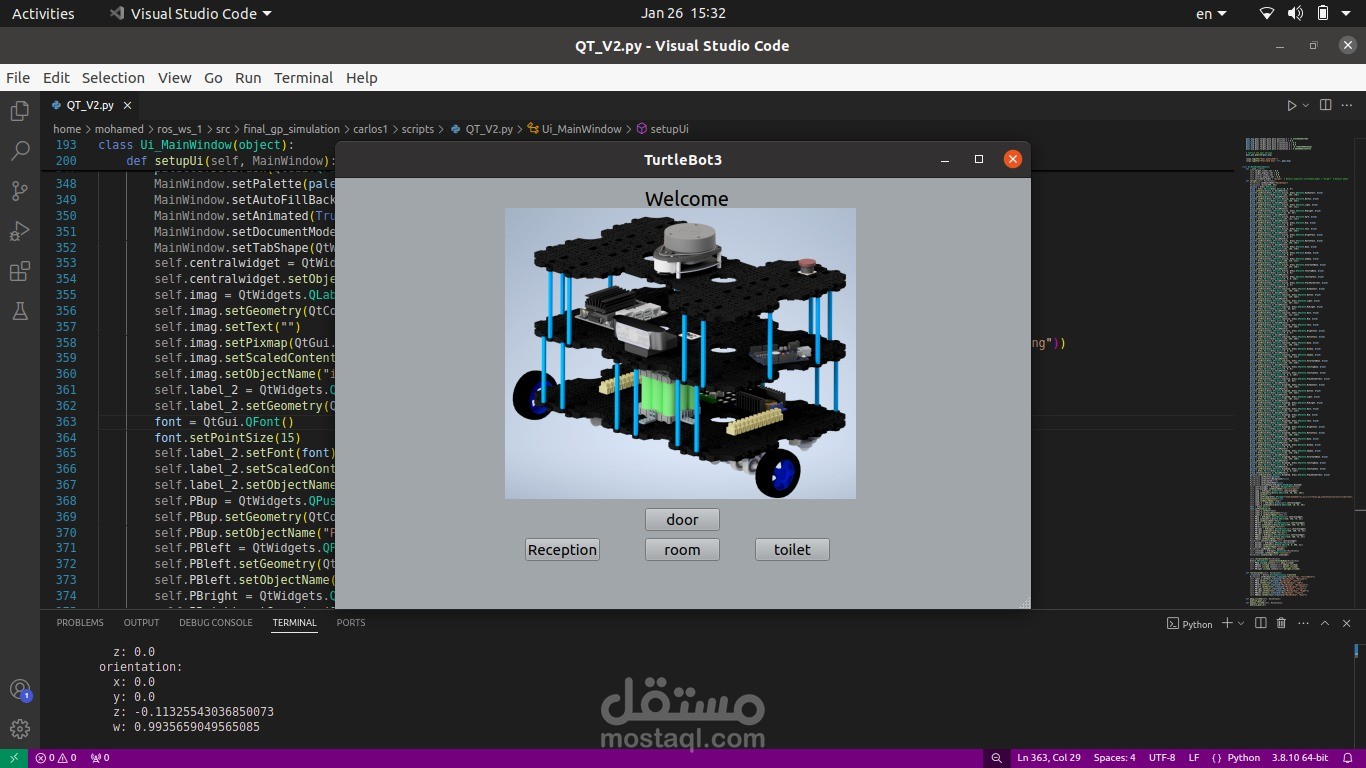This screenshot has height=768, width=1366.
Task: Select the QT_V2.py editor tab
Action: click(x=89, y=105)
